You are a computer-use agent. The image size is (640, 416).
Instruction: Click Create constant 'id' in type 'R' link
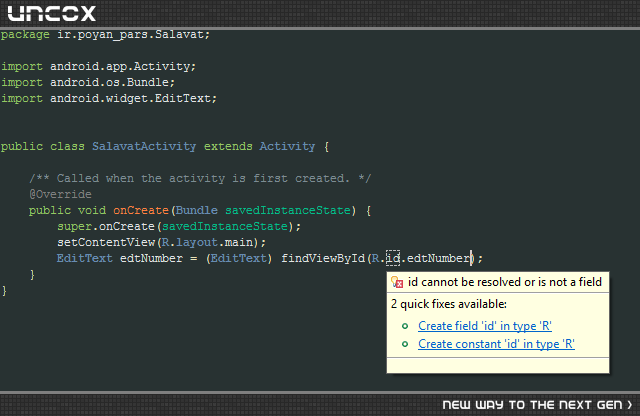point(496,344)
